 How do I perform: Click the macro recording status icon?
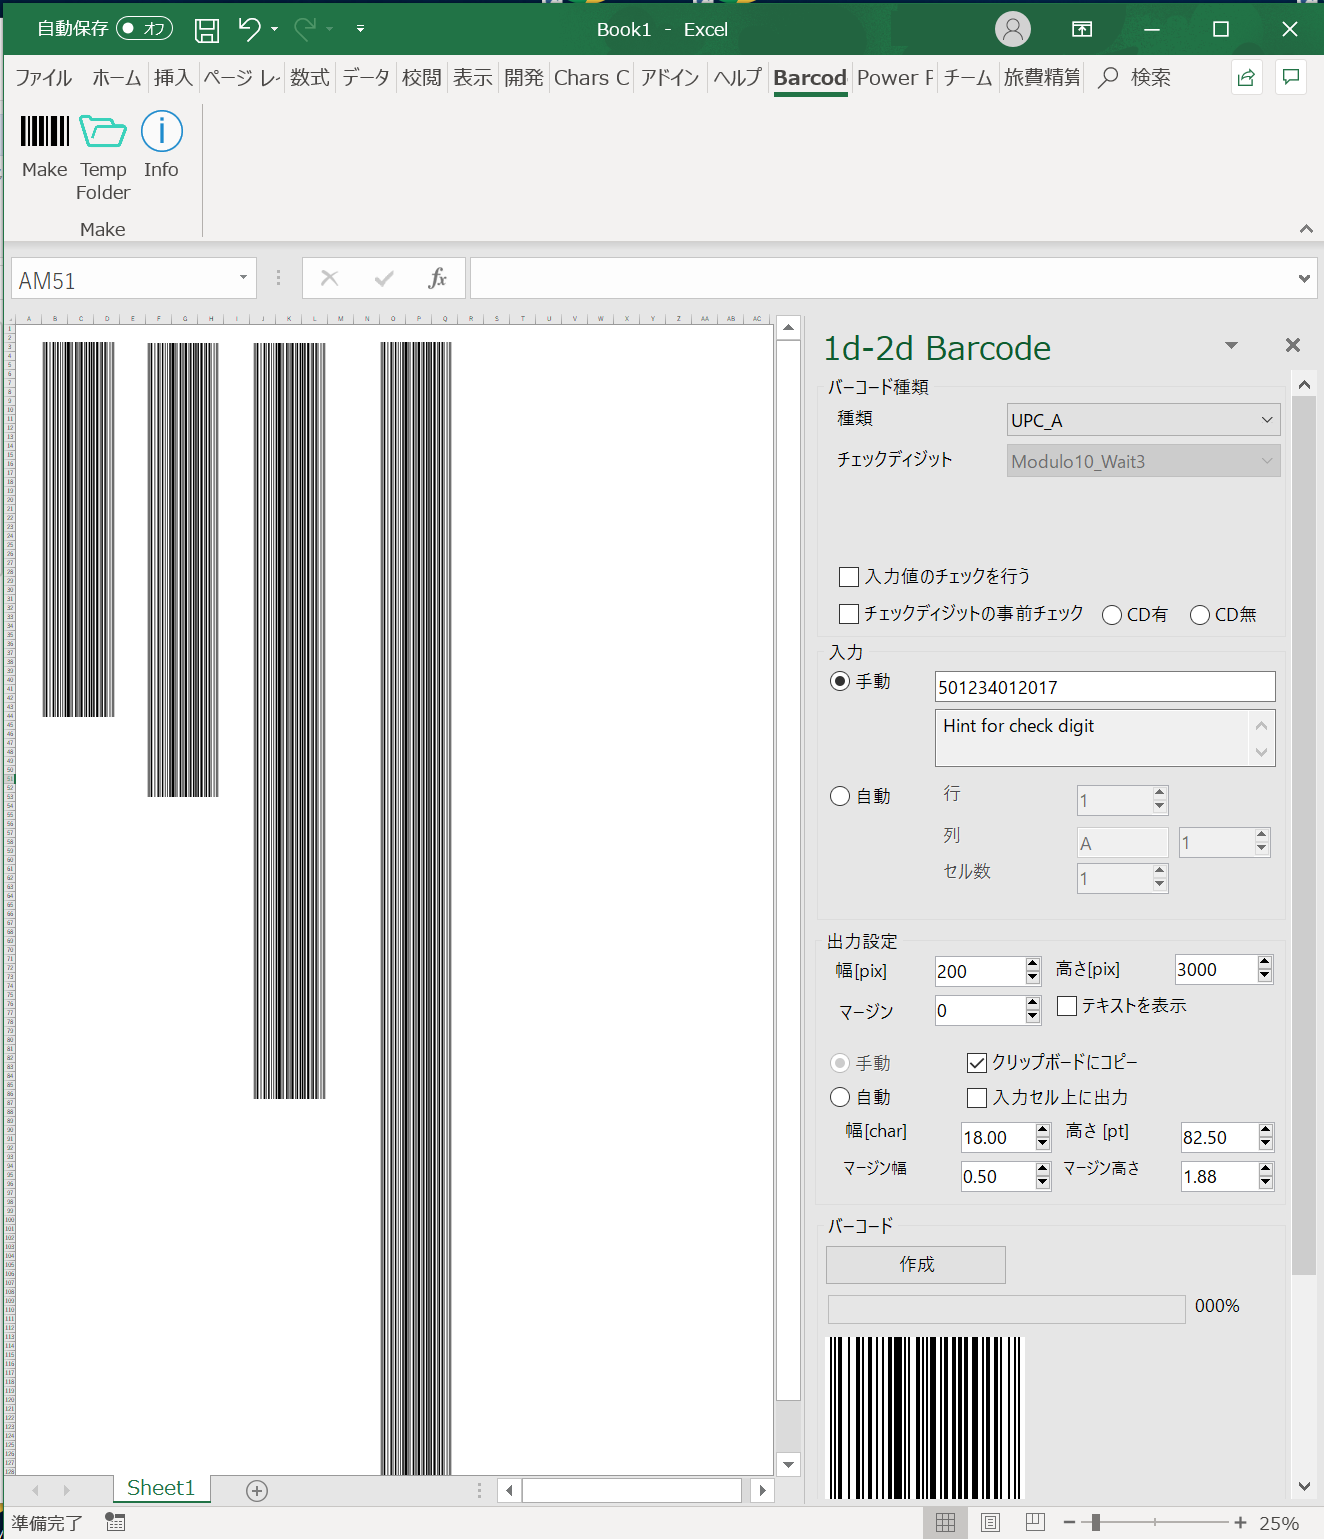pyautogui.click(x=115, y=1522)
